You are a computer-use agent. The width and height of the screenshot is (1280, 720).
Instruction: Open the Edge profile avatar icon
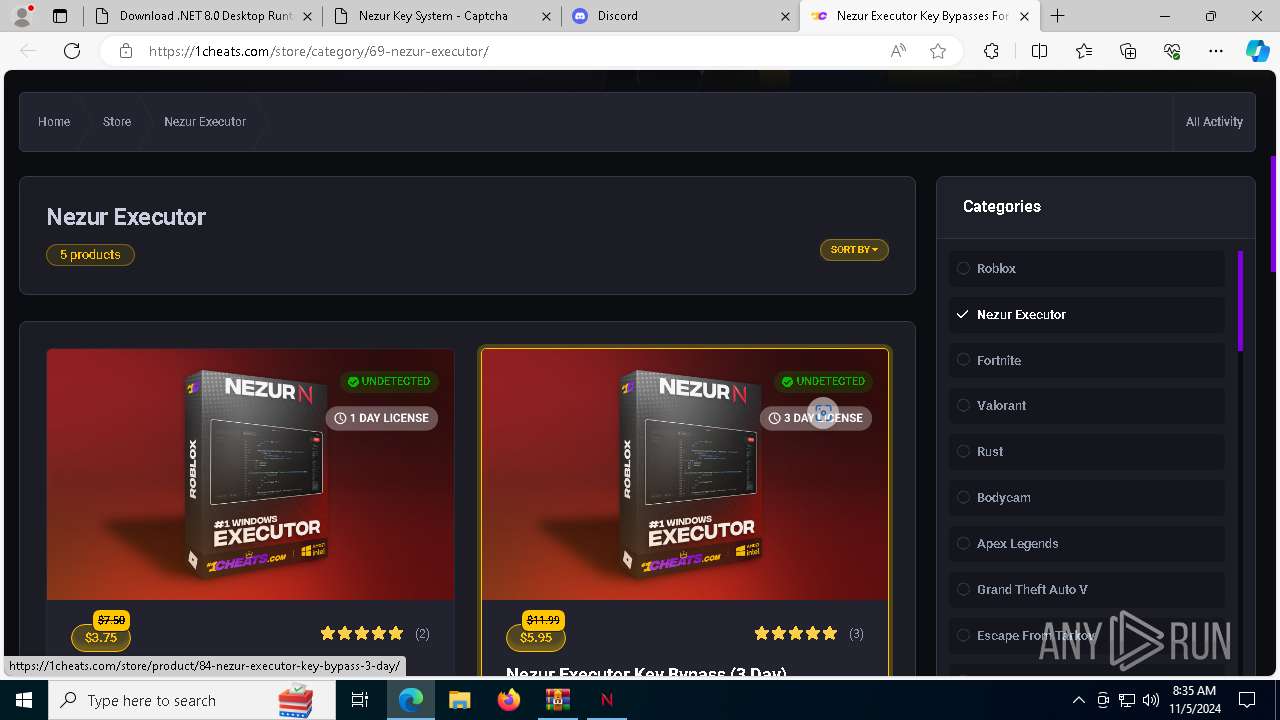click(x=22, y=16)
